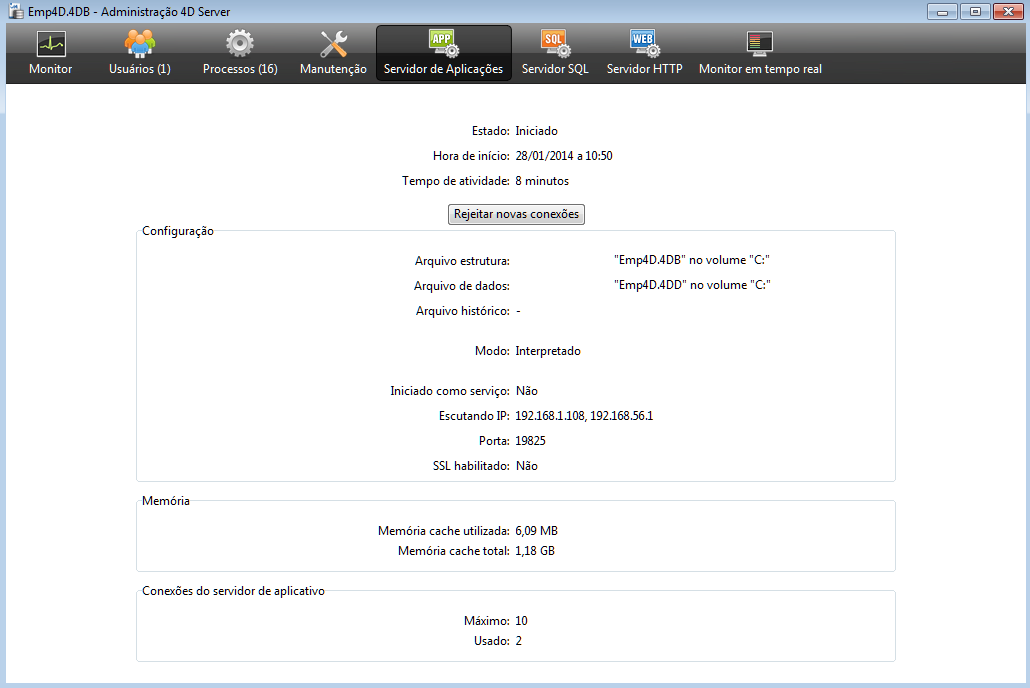Click the listening IP addresses value
Screen dimensions: 1030x688
tap(583, 416)
